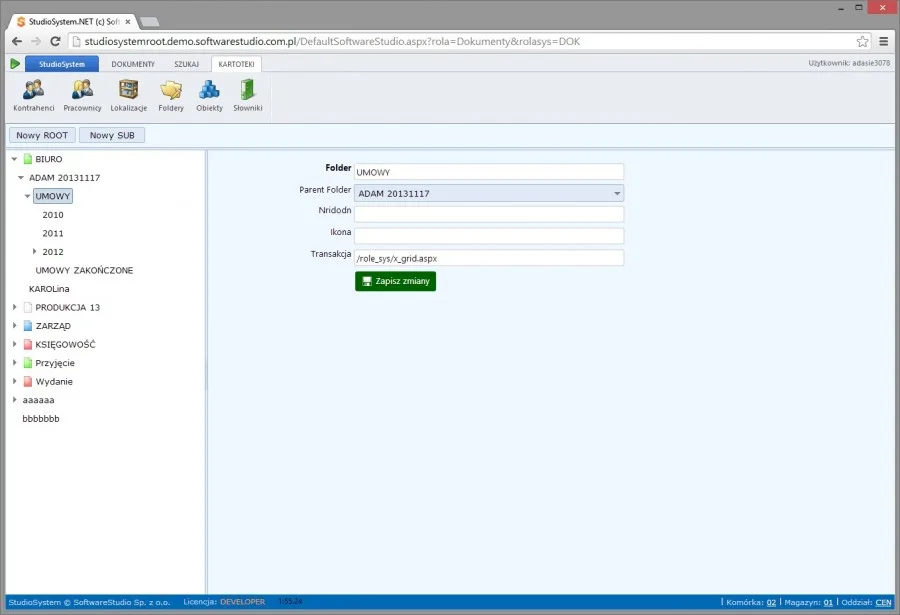Screen dimensions: 900x615
Task: Click the Nowy ROOT button
Action: pos(42,135)
